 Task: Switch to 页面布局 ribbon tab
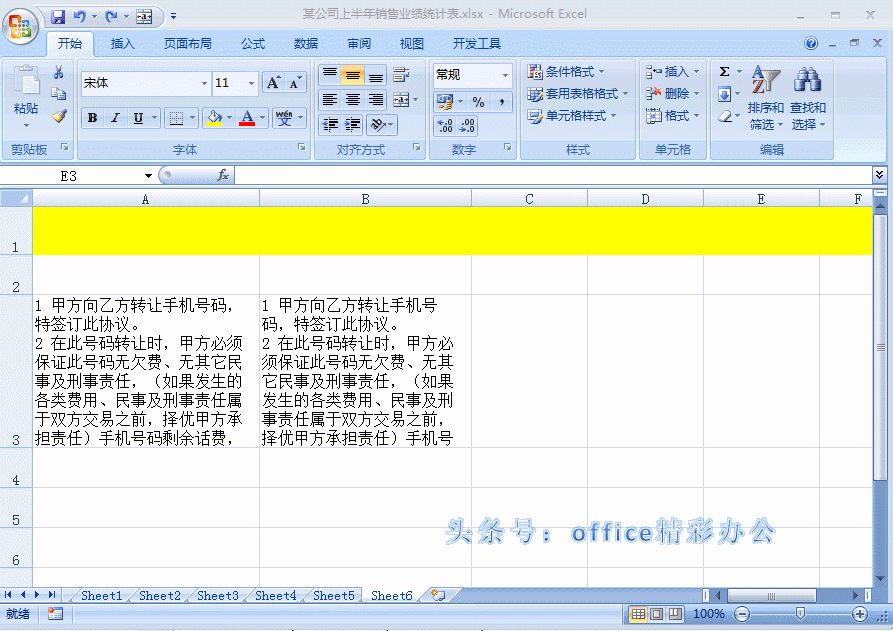187,43
